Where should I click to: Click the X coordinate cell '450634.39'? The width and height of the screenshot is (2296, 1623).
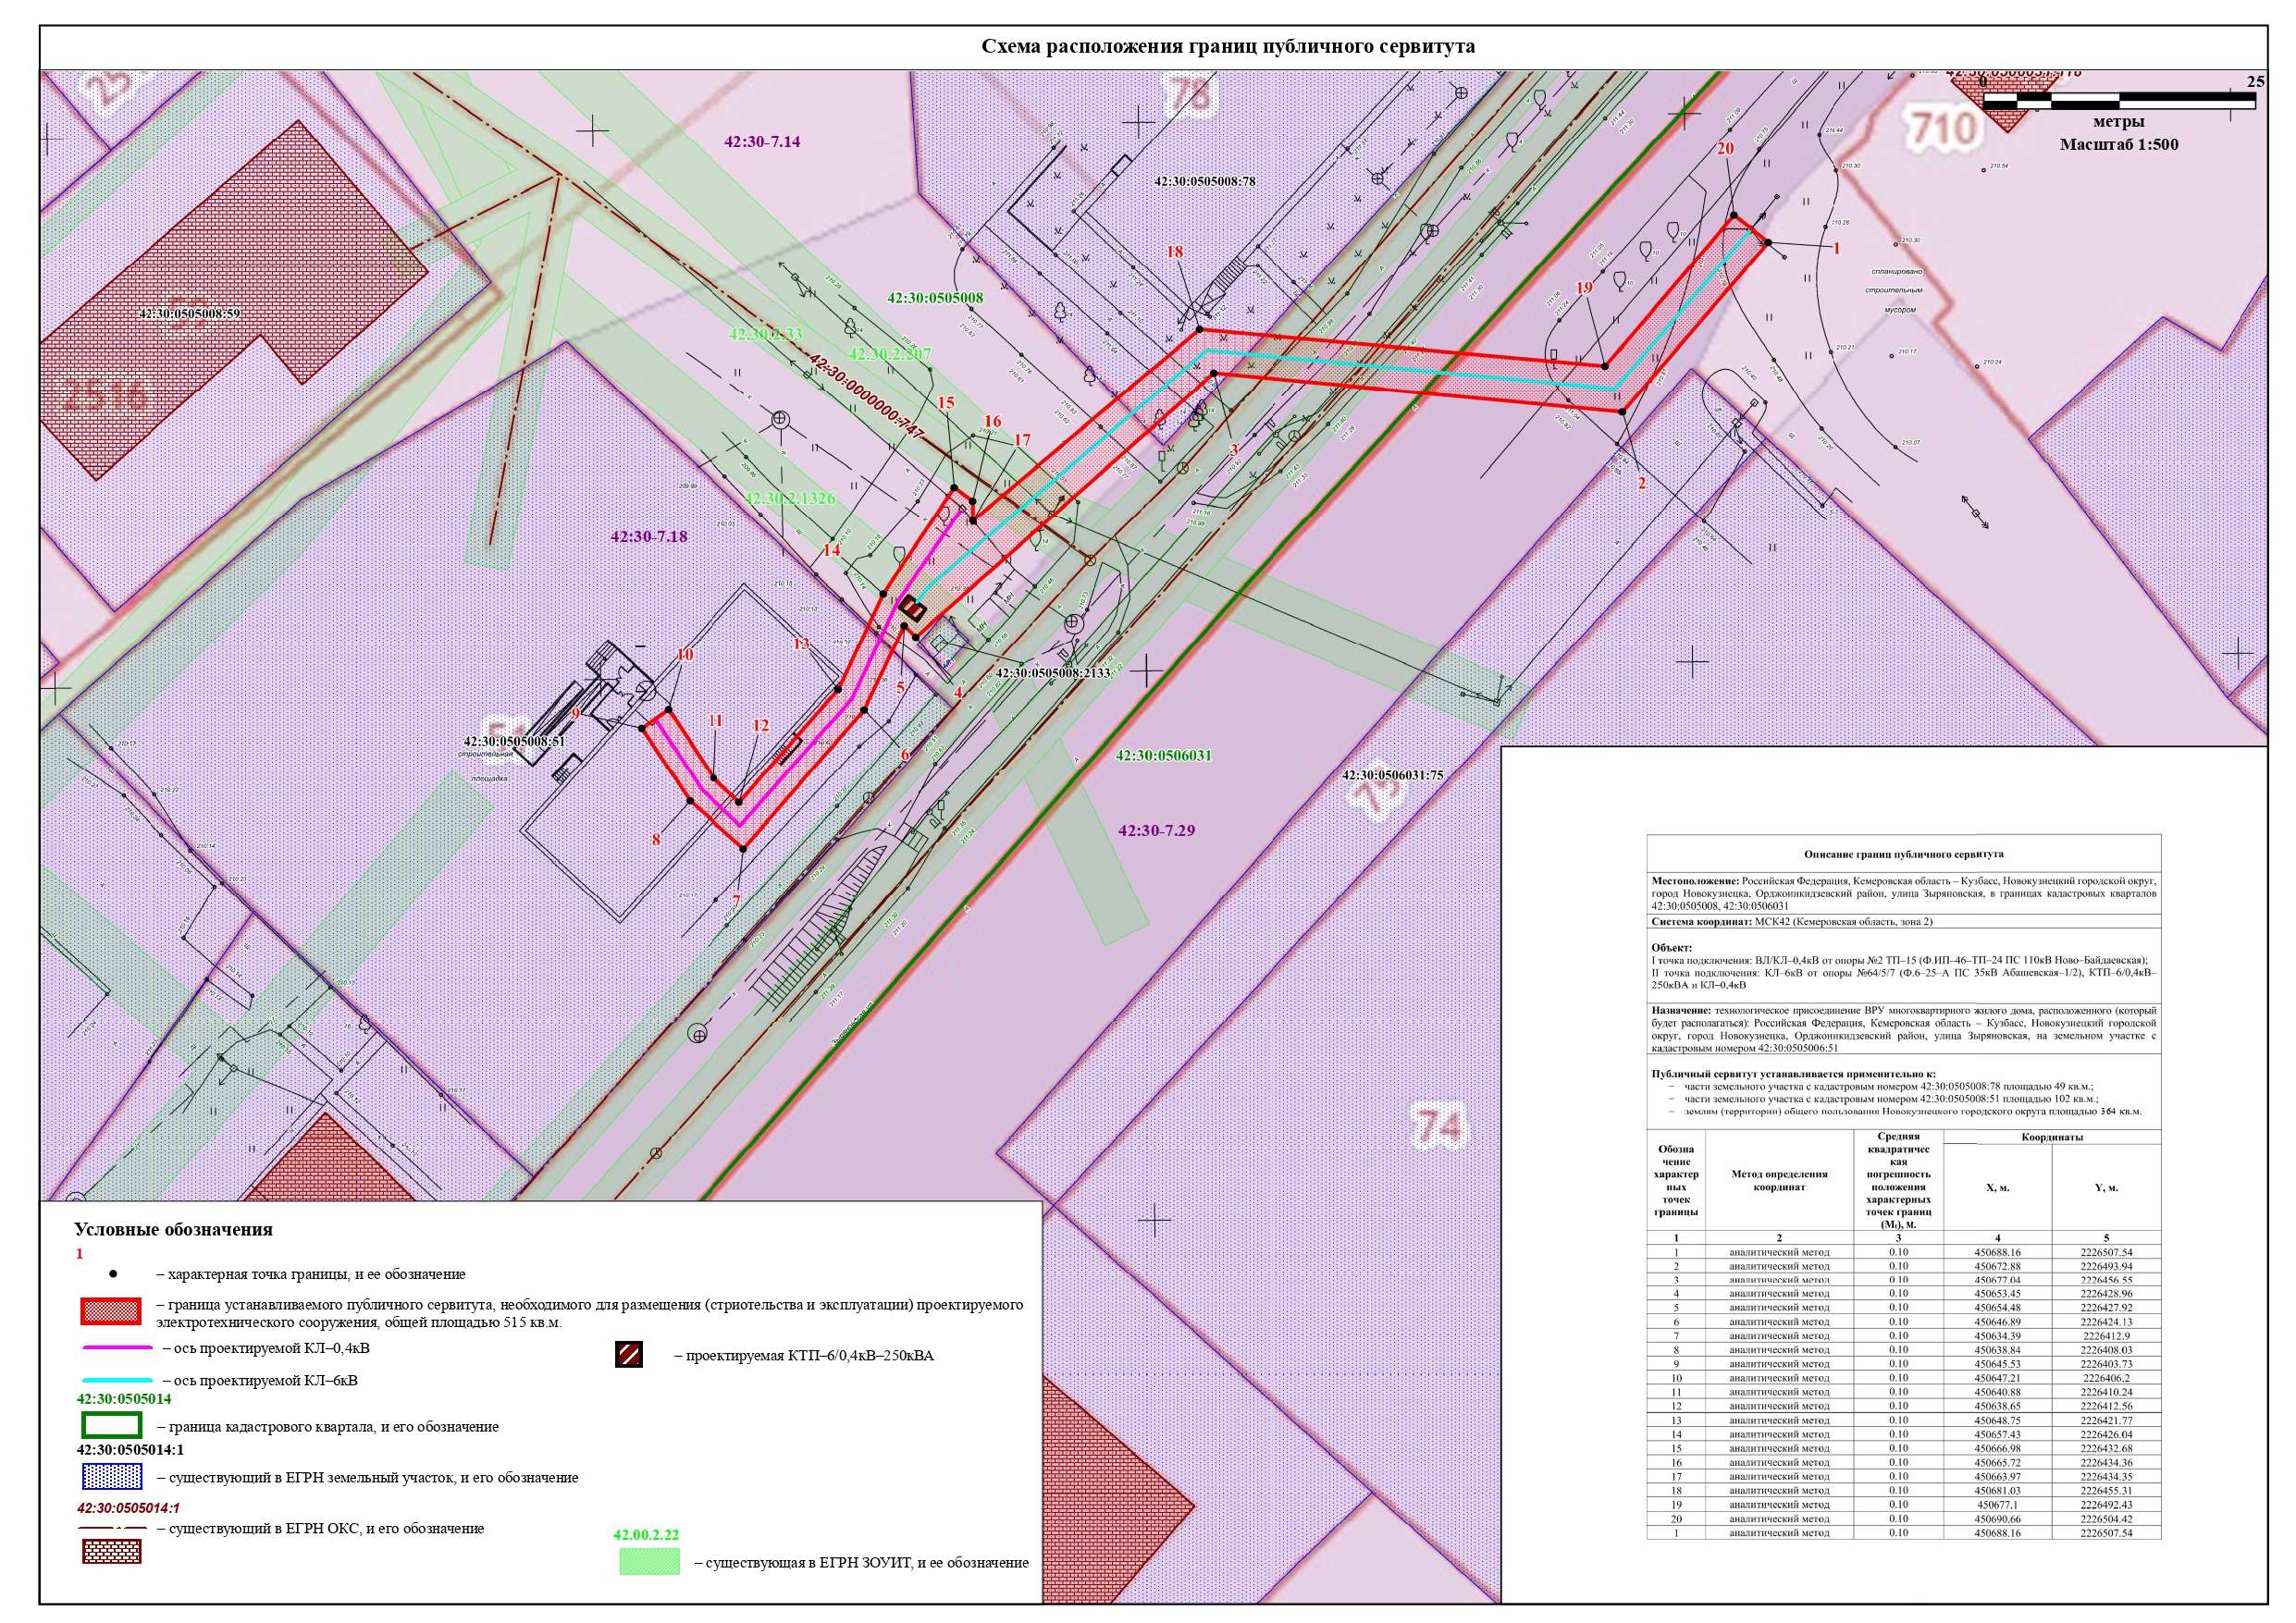(1997, 1336)
